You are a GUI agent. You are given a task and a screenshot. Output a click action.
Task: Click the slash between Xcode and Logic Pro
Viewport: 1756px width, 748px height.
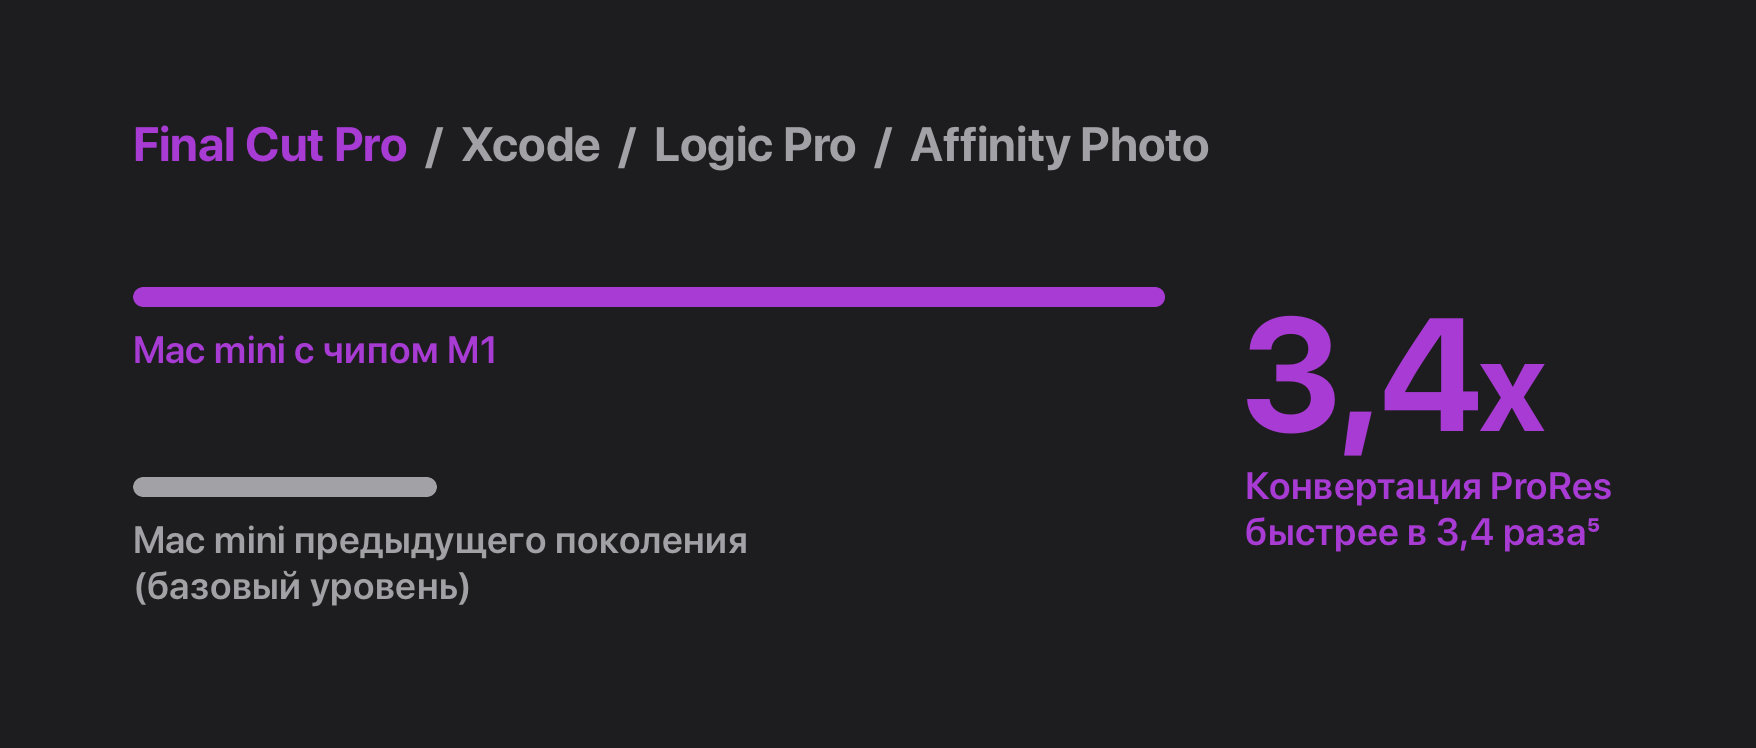(627, 147)
